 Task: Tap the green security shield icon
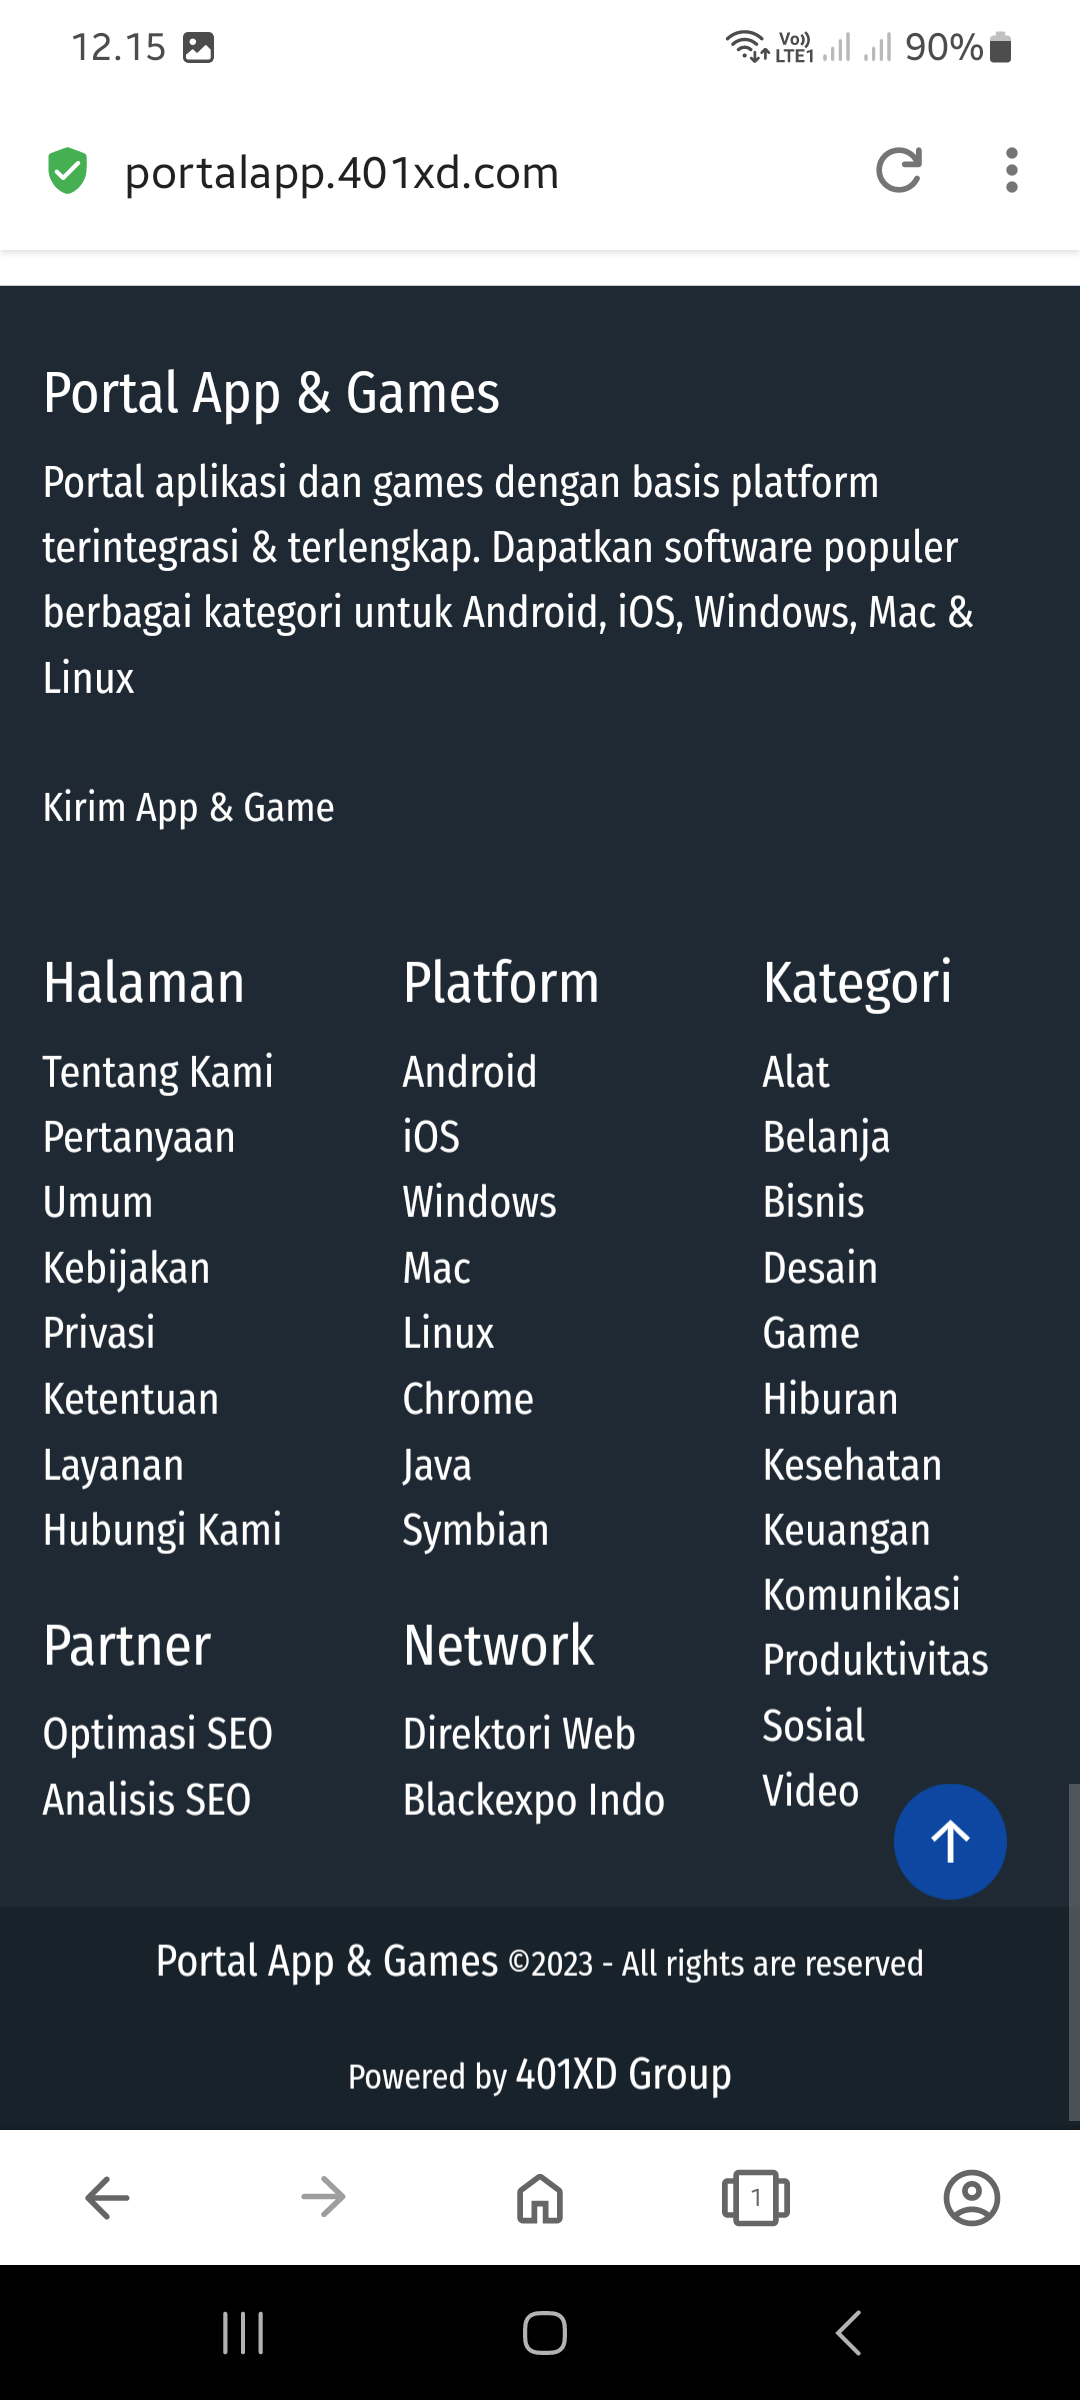point(66,171)
